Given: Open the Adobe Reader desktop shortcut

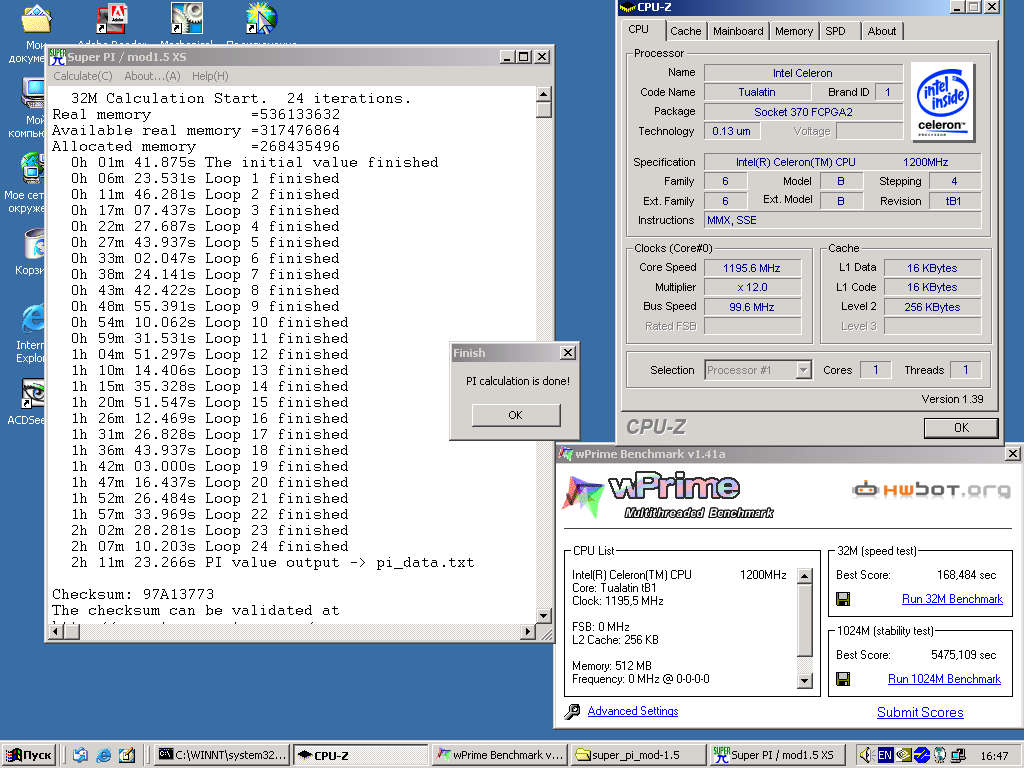Looking at the screenshot, I should pos(112,19).
